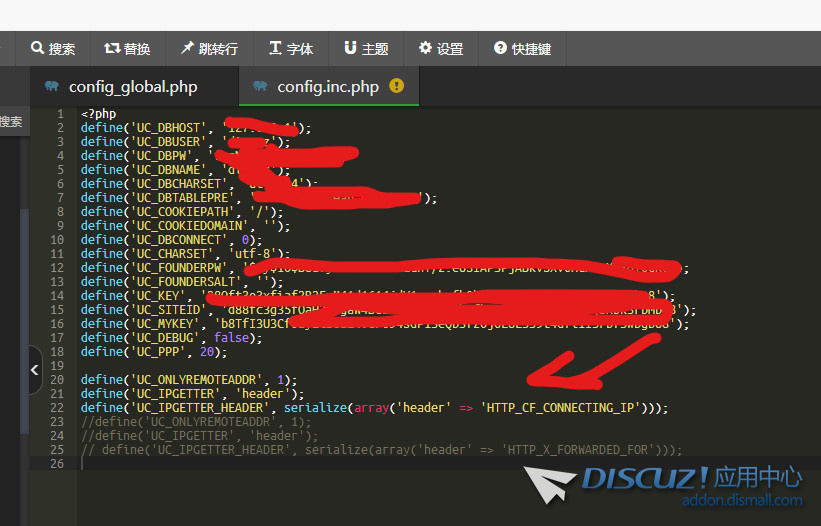Screen dimensions: 821x526
Task: Place cursor on empty line 26
Action: pyautogui.click(x=300, y=464)
